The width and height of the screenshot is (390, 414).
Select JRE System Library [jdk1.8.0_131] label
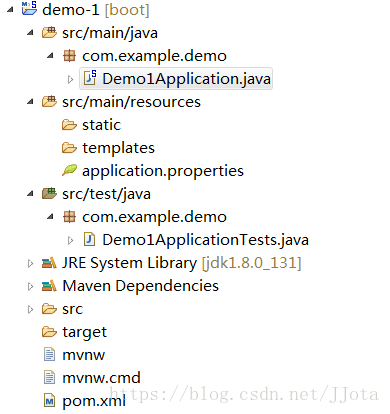click(182, 263)
